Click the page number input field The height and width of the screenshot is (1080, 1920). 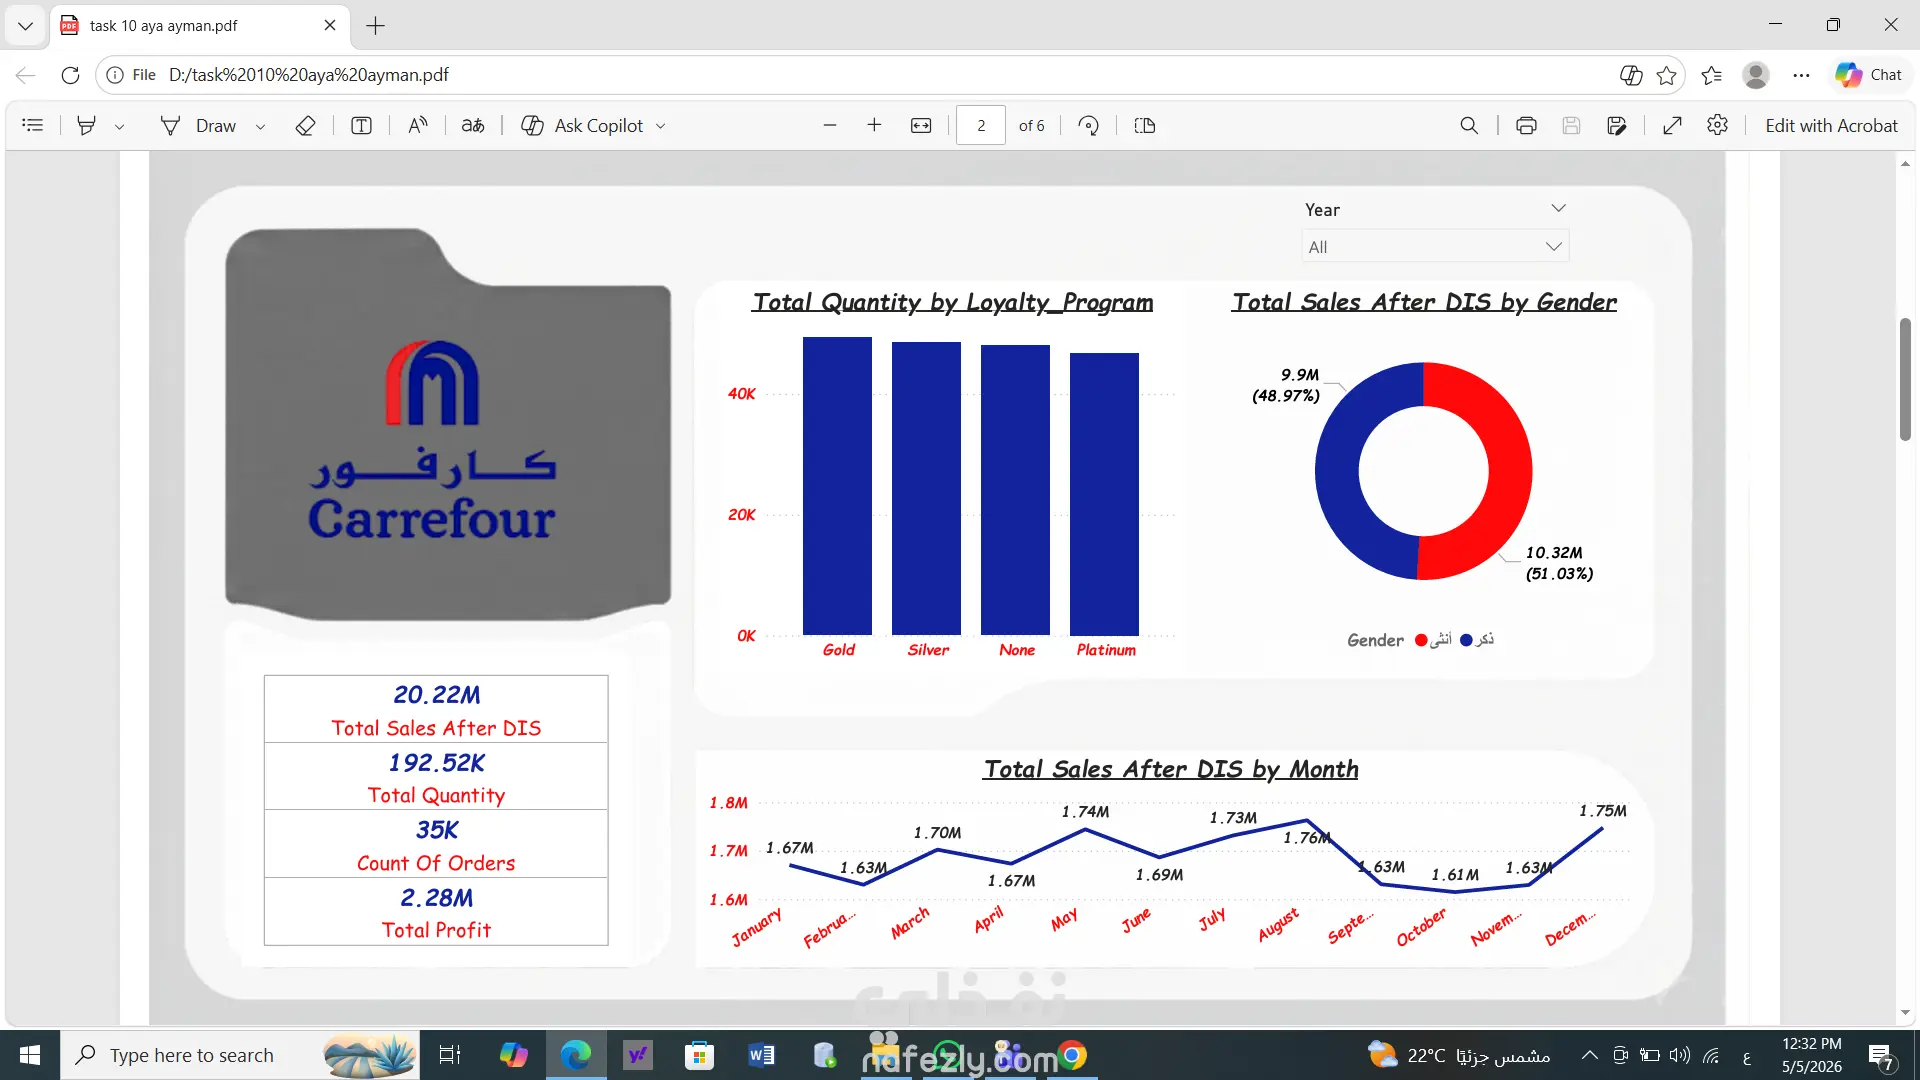coord(981,125)
